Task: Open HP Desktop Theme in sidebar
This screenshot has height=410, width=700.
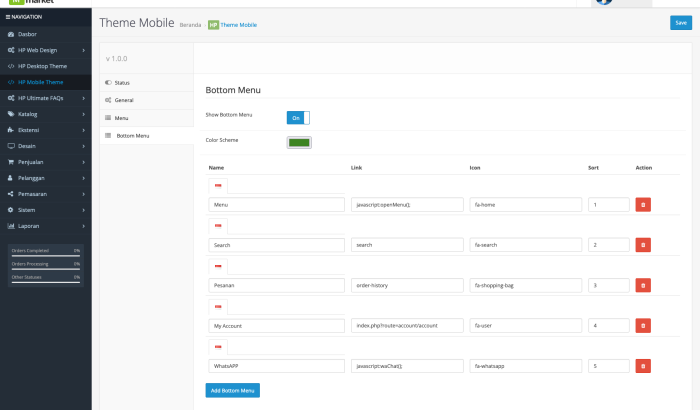Action: (x=46, y=66)
